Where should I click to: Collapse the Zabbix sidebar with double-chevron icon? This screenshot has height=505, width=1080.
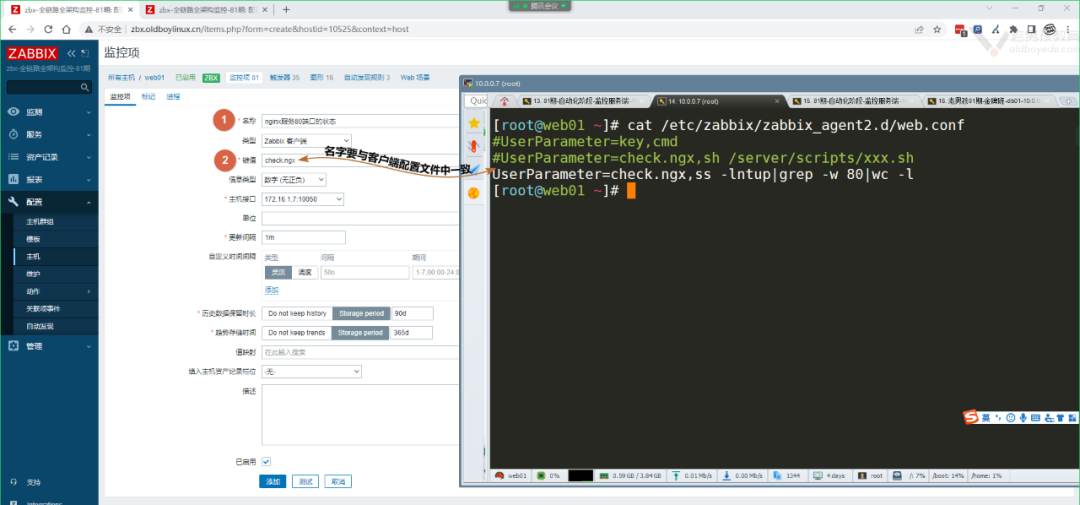click(71, 53)
